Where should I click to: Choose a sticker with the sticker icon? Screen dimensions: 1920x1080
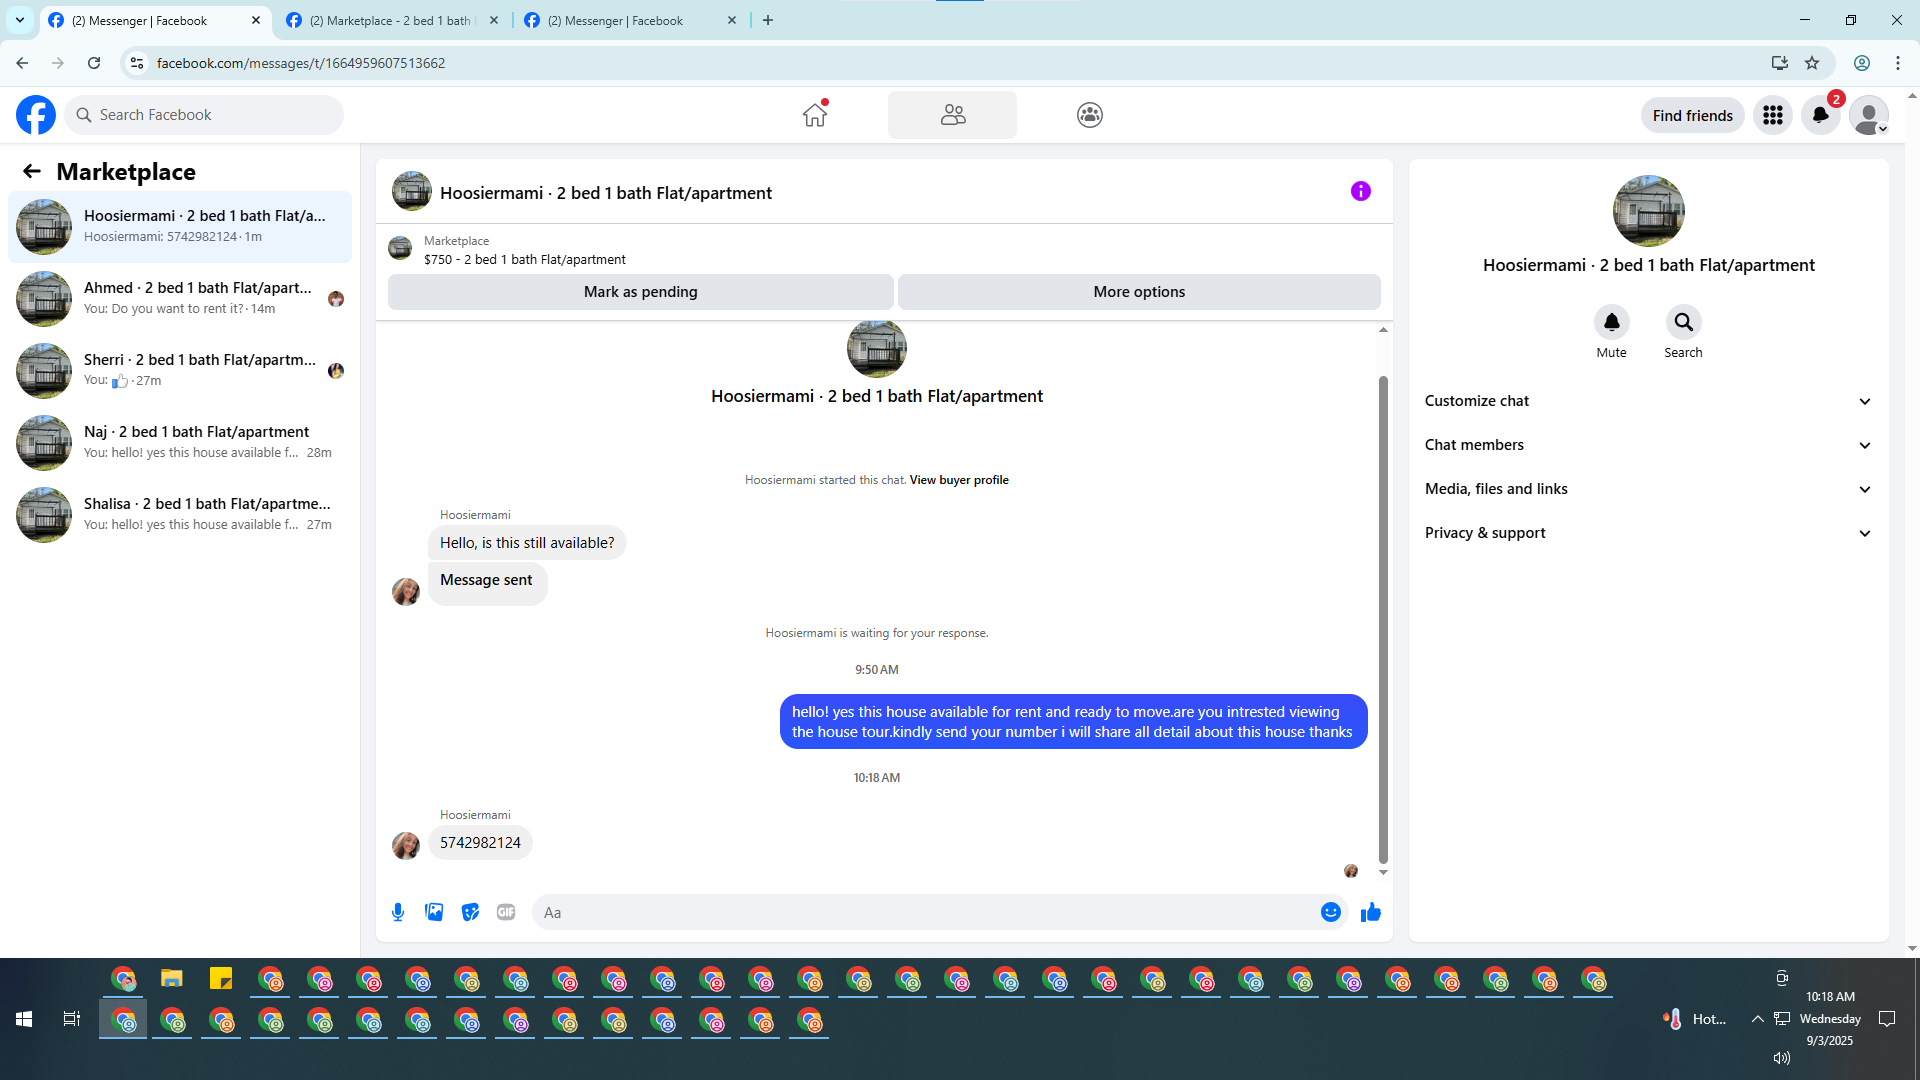(x=470, y=912)
